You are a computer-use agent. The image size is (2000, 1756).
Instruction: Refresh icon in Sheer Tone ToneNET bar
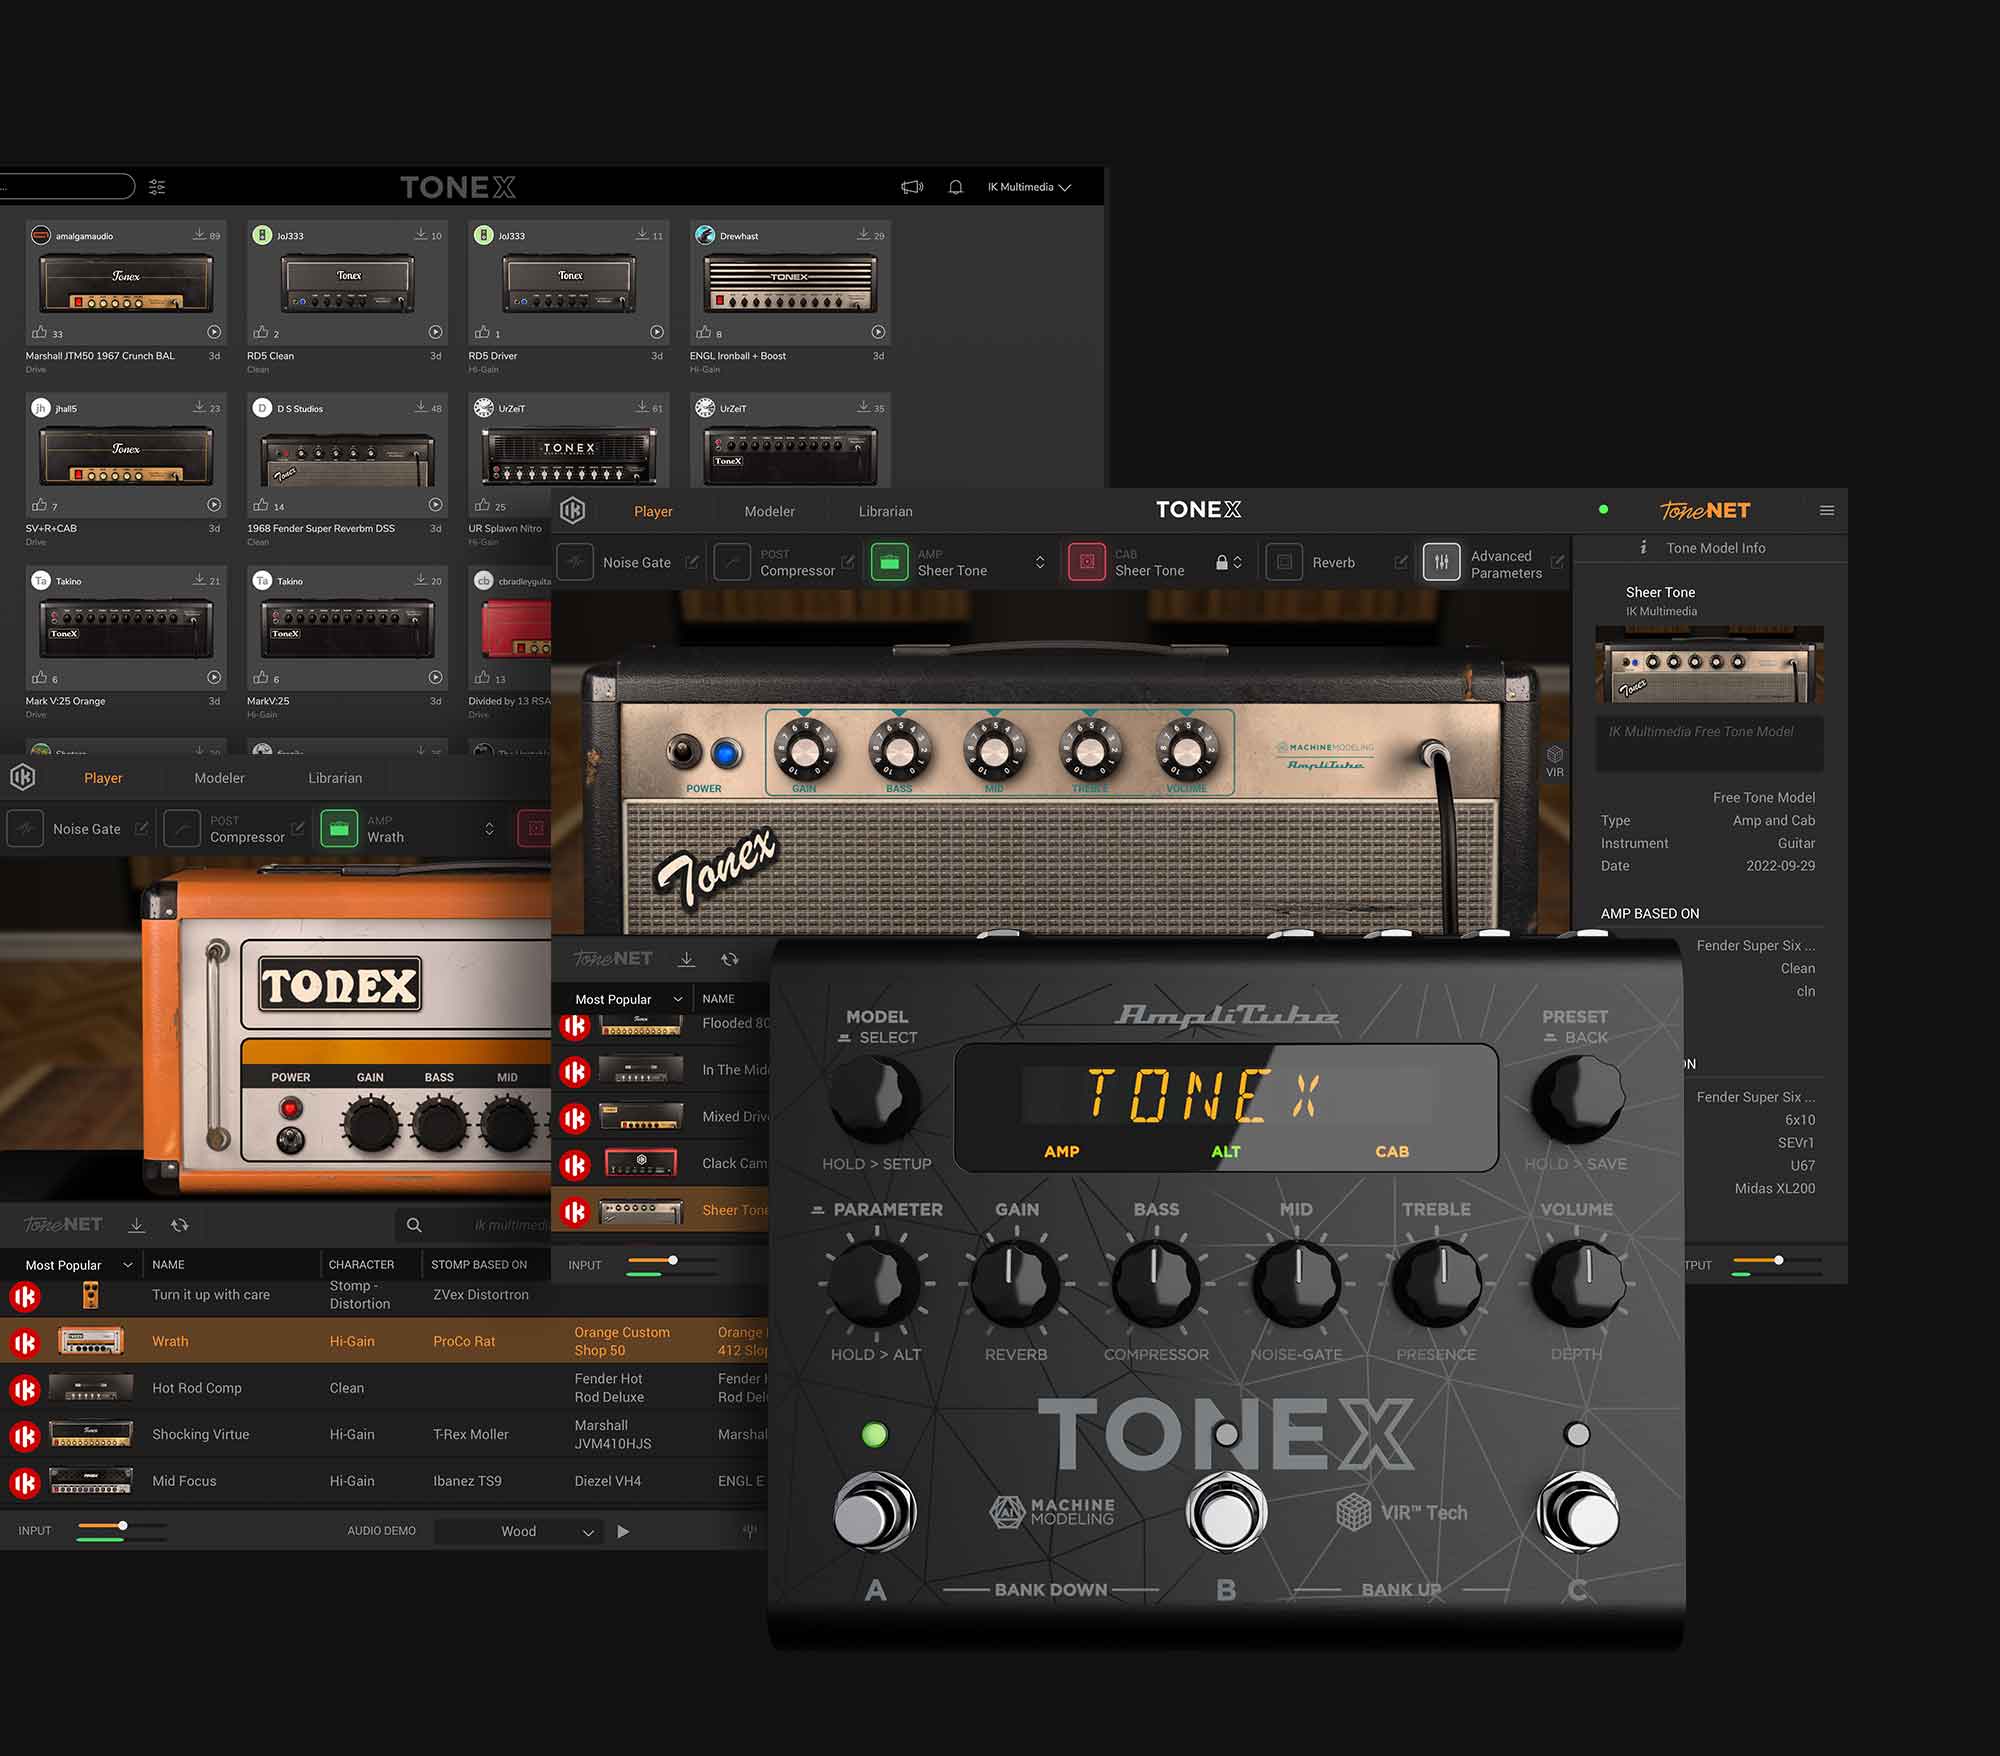tap(730, 959)
